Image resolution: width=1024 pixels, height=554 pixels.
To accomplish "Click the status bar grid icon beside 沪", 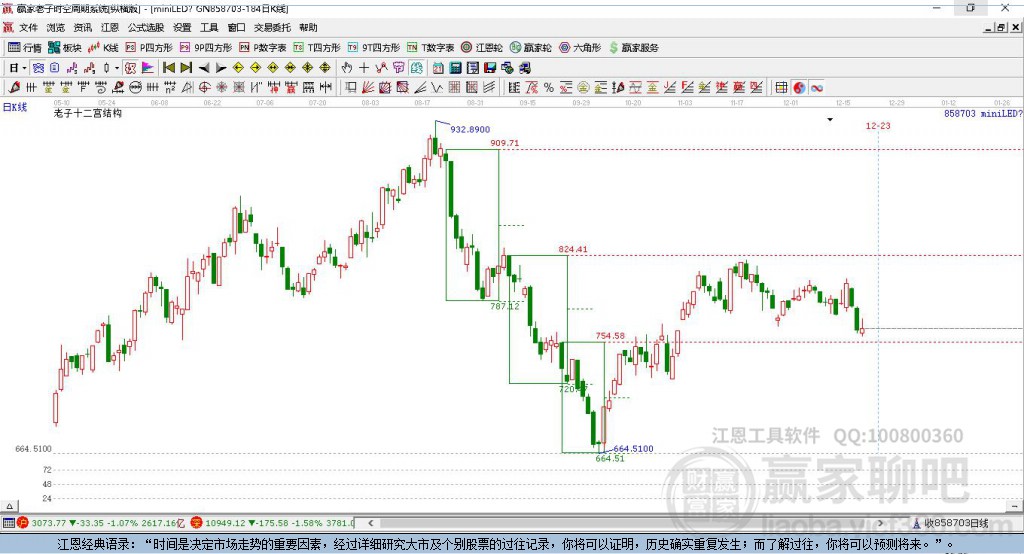I will [x=8, y=523].
